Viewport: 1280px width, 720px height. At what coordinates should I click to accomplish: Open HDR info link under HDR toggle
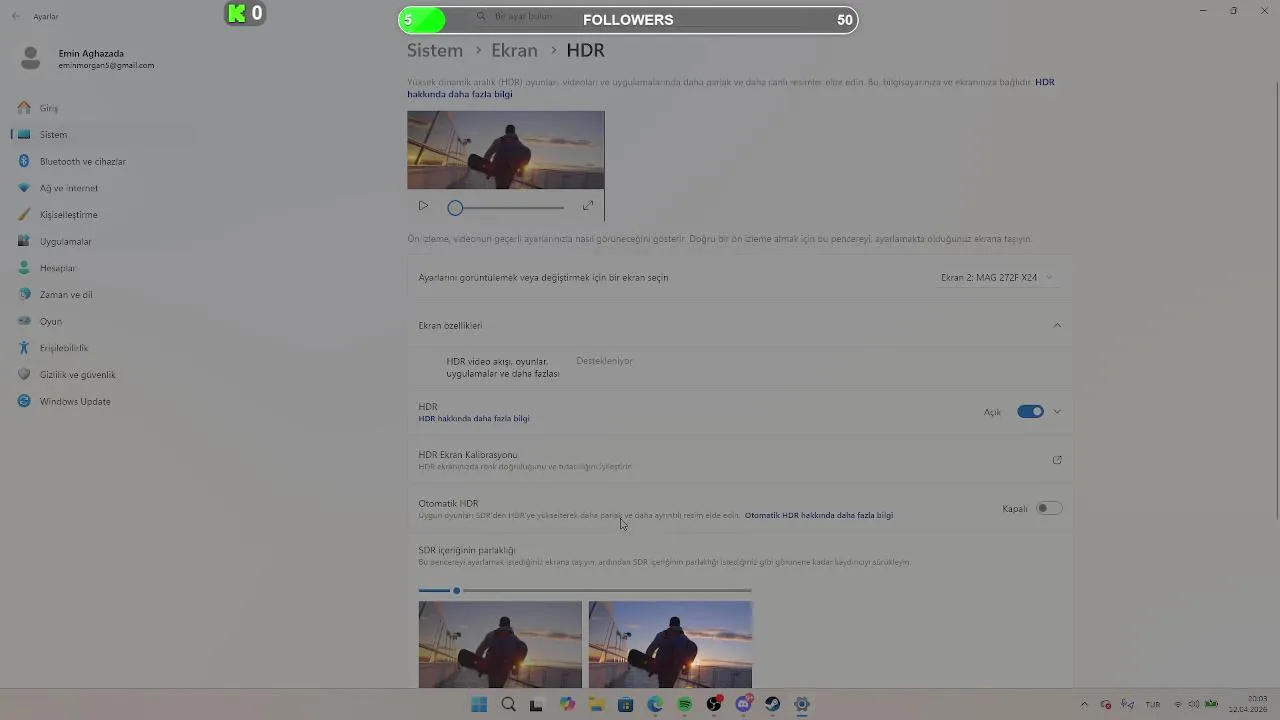coord(474,419)
